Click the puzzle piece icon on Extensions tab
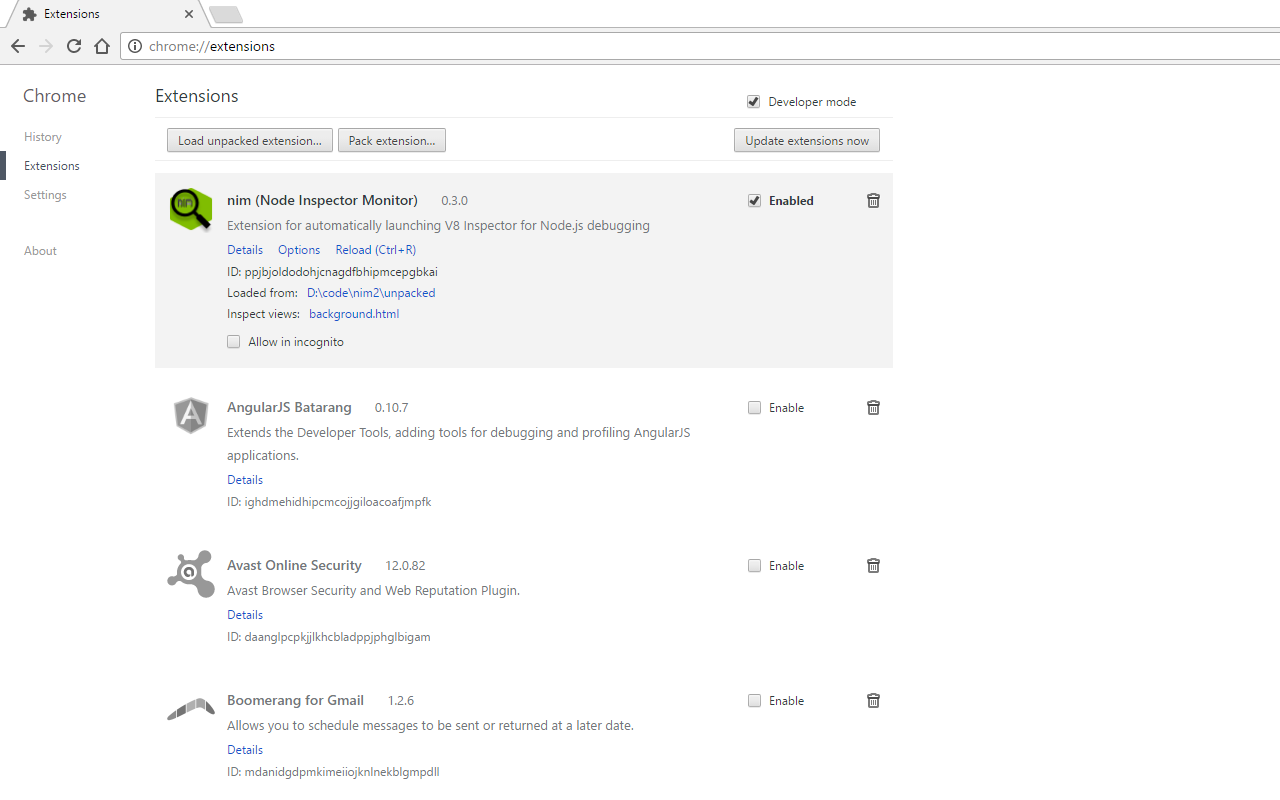The width and height of the screenshot is (1280, 800). point(30,14)
